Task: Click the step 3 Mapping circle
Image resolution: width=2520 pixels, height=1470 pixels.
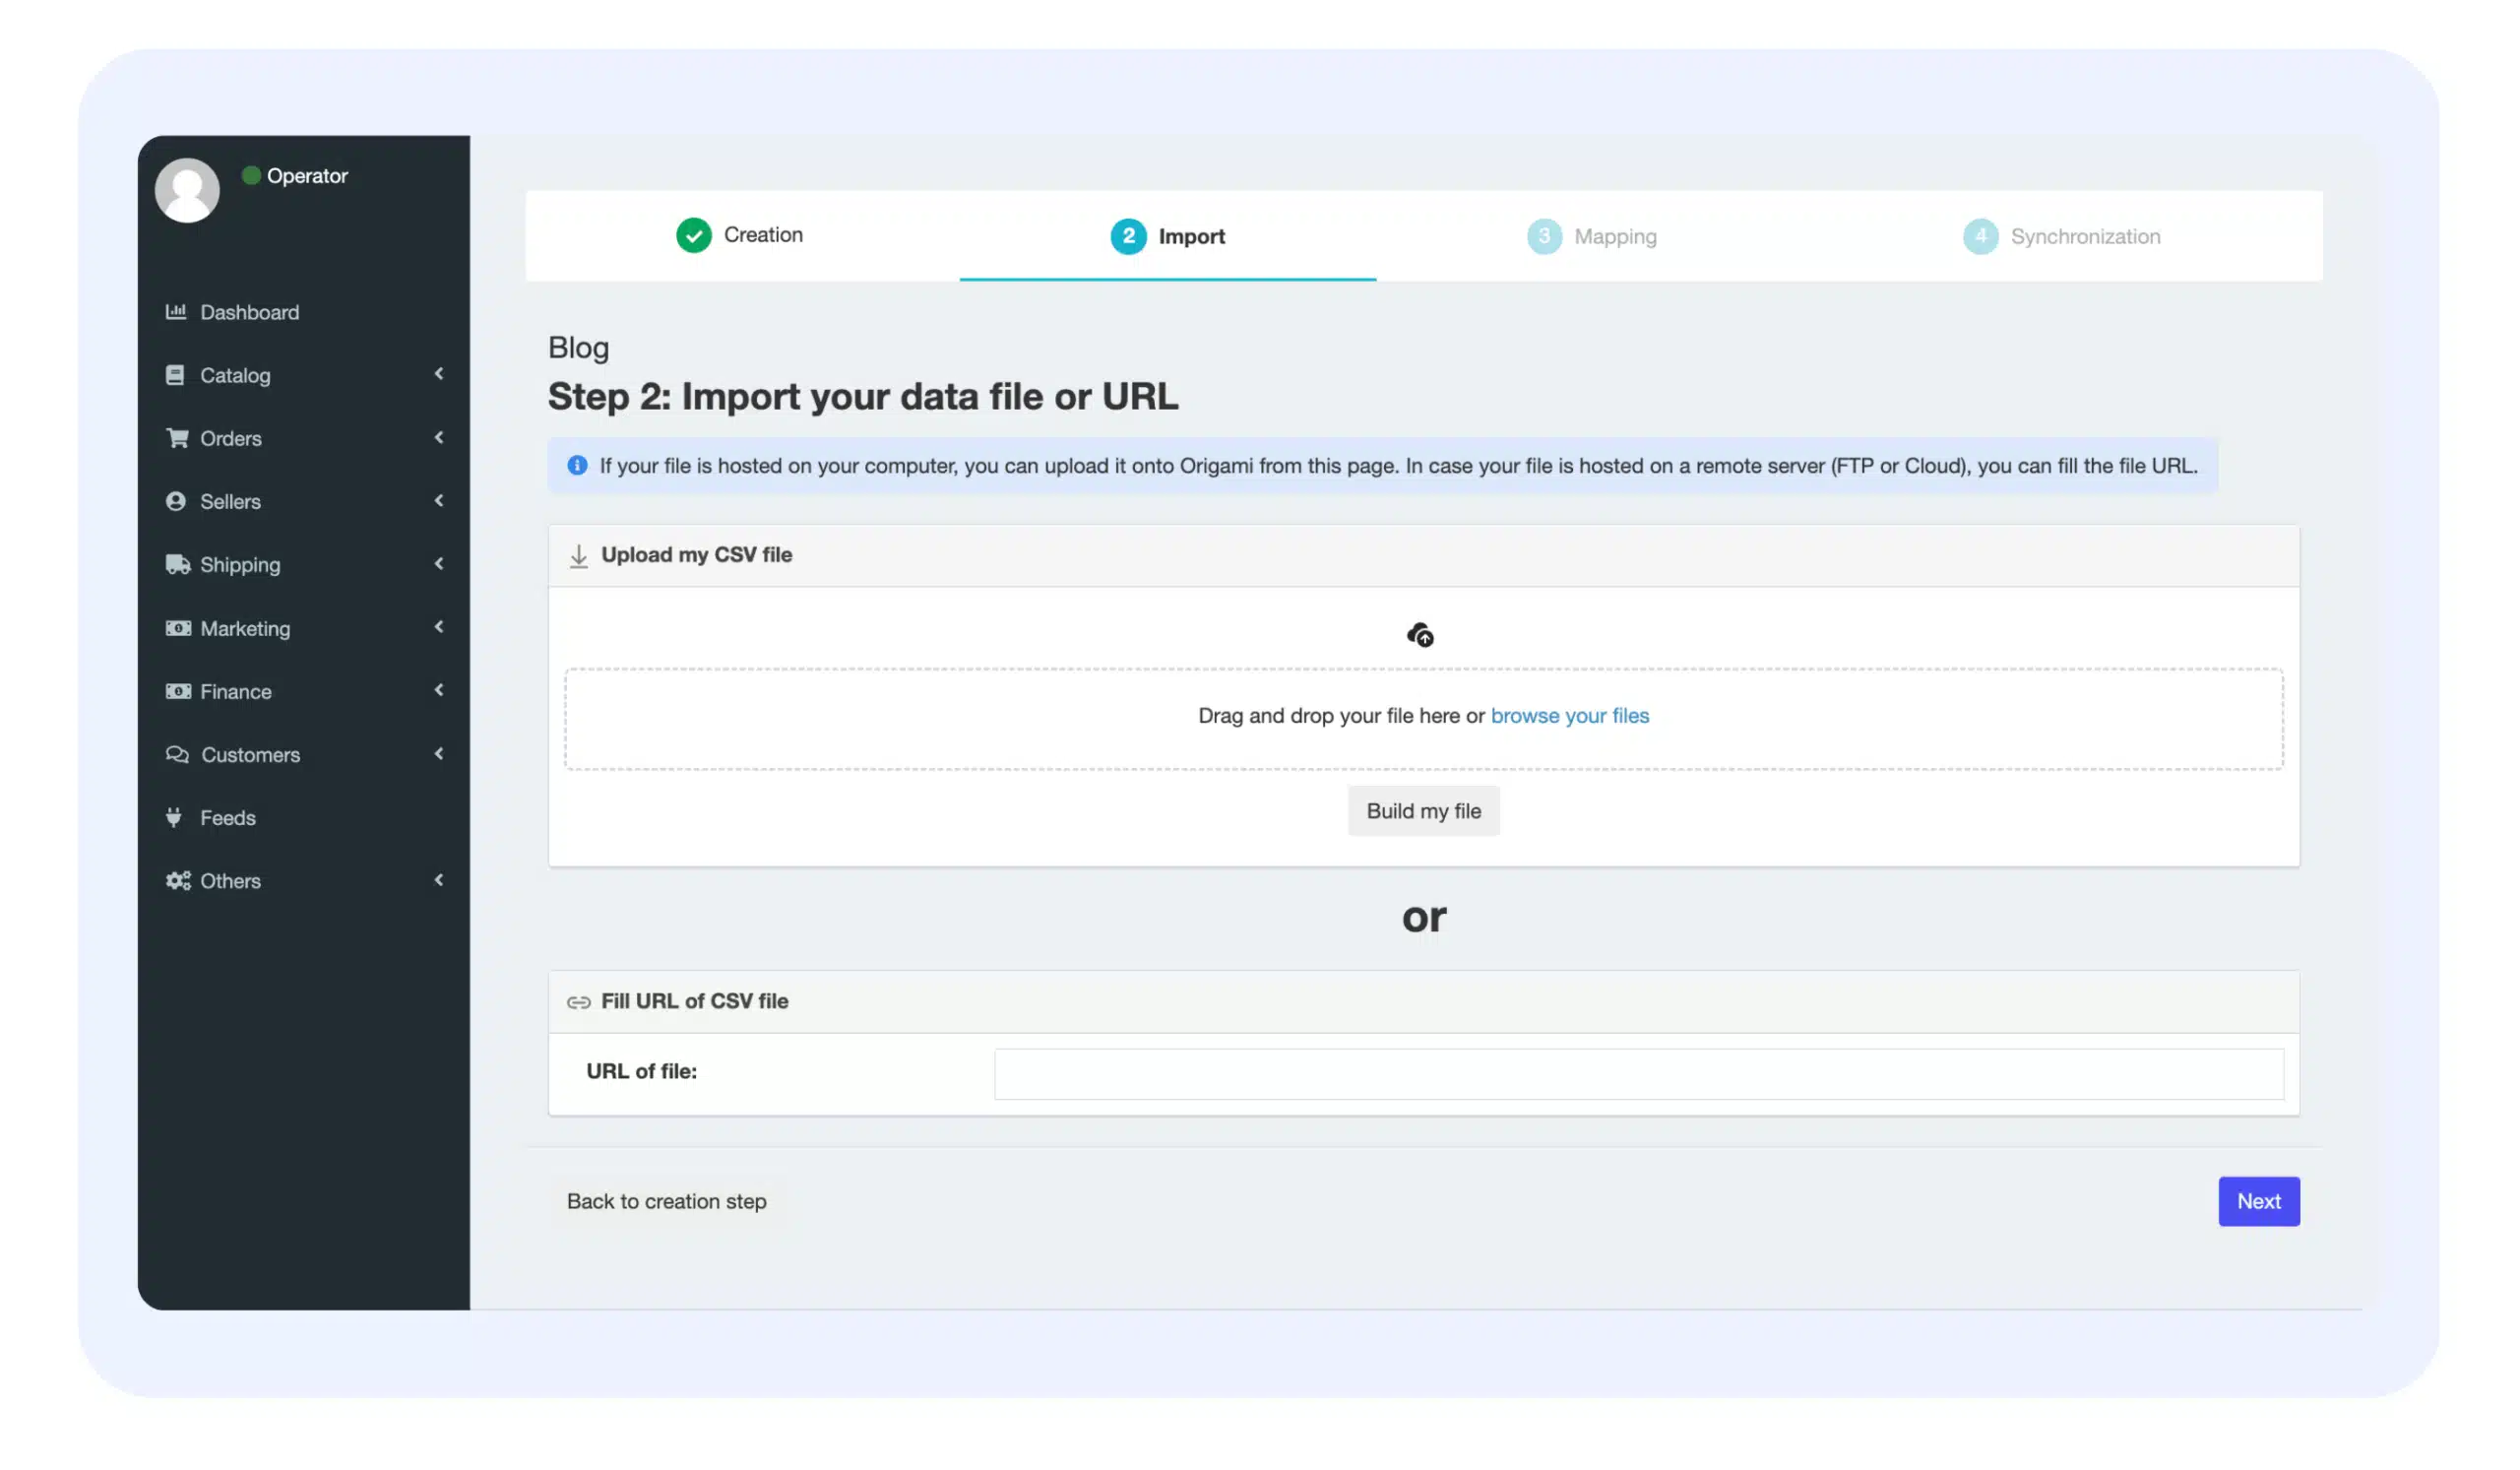Action: coord(1544,236)
